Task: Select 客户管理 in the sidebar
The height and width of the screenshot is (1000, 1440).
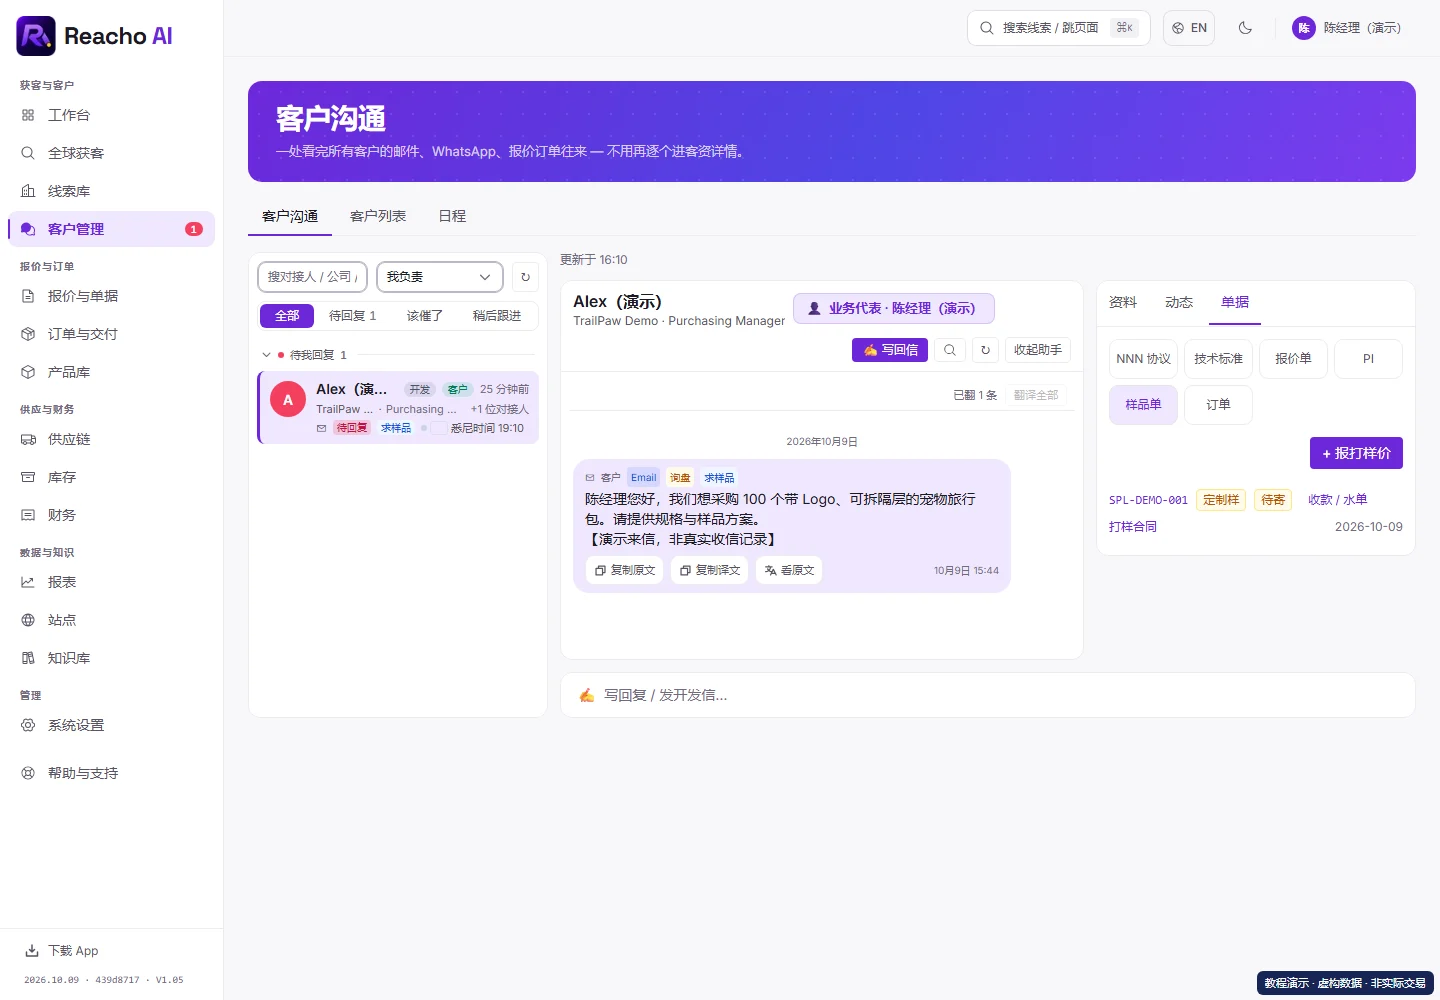Action: pos(111,229)
